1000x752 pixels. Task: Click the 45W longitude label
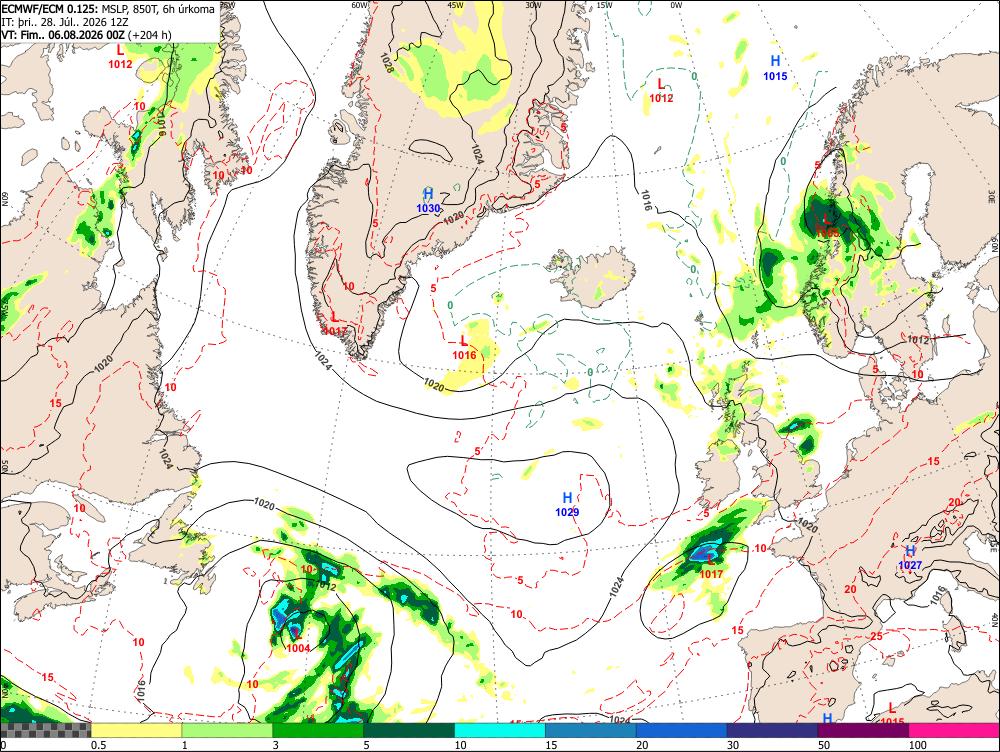coord(455,5)
